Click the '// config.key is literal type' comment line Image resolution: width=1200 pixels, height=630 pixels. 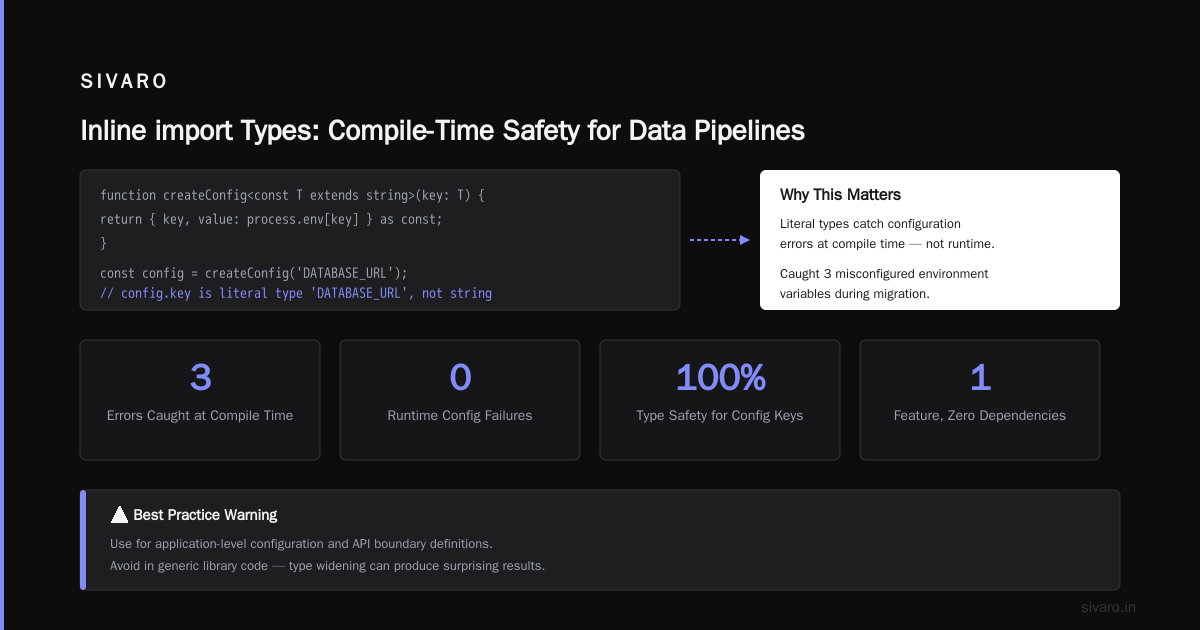[x=296, y=293]
